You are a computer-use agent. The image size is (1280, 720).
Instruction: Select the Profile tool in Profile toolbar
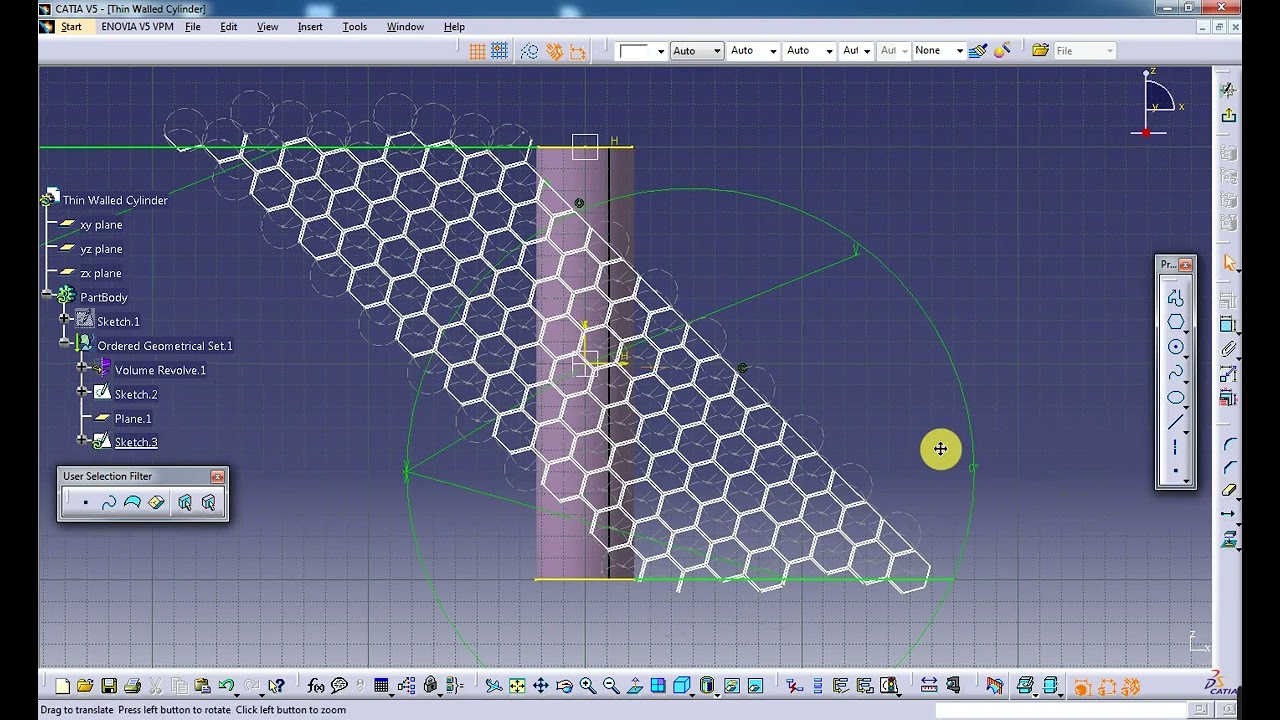click(1175, 298)
